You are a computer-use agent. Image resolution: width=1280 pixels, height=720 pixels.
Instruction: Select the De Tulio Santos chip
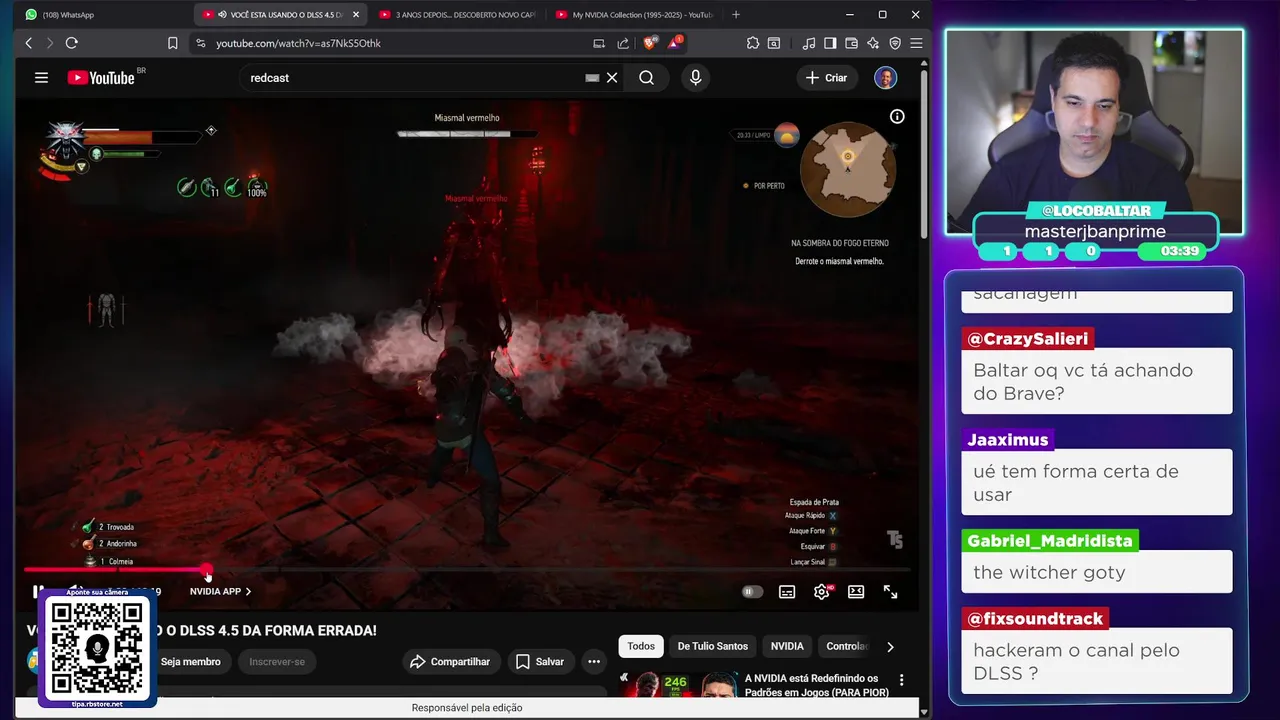tap(713, 646)
